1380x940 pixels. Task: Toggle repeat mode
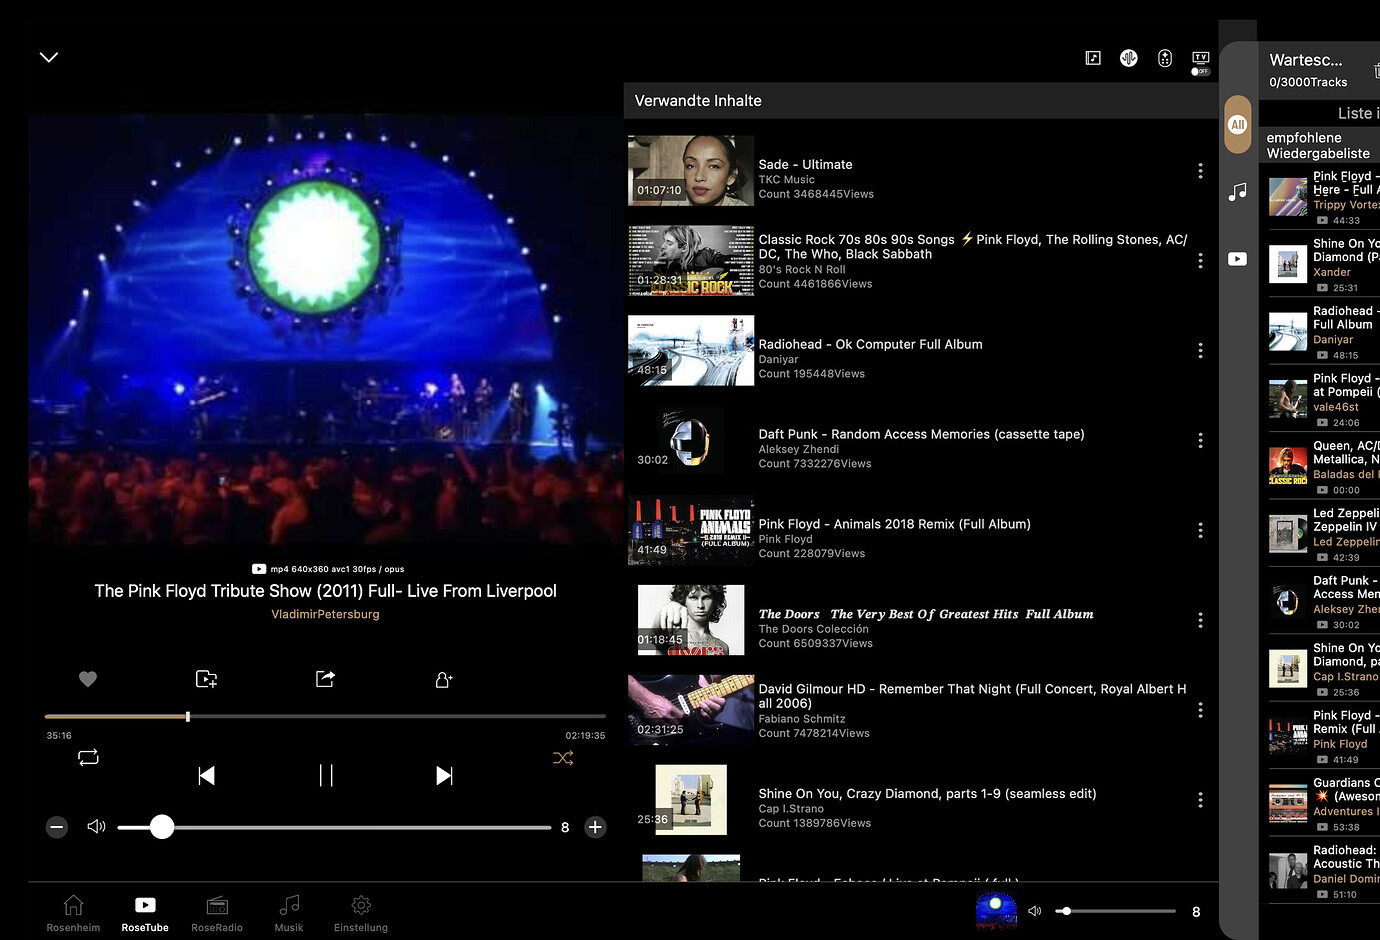pyautogui.click(x=88, y=757)
